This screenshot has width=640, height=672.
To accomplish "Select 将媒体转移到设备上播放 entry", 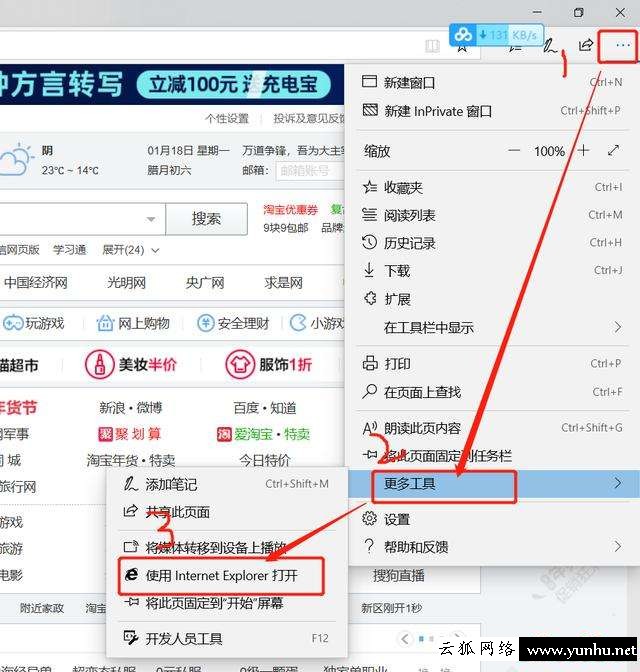I will tap(227, 547).
